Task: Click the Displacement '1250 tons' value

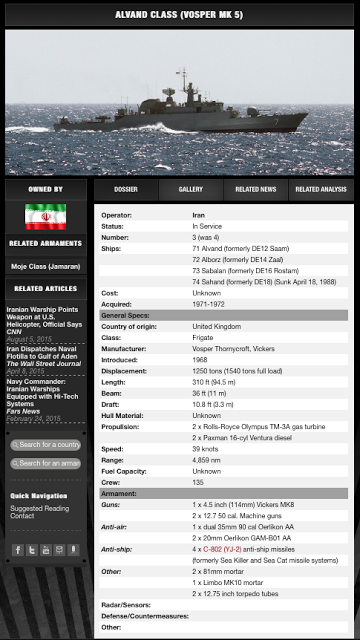Action: [x=237, y=371]
